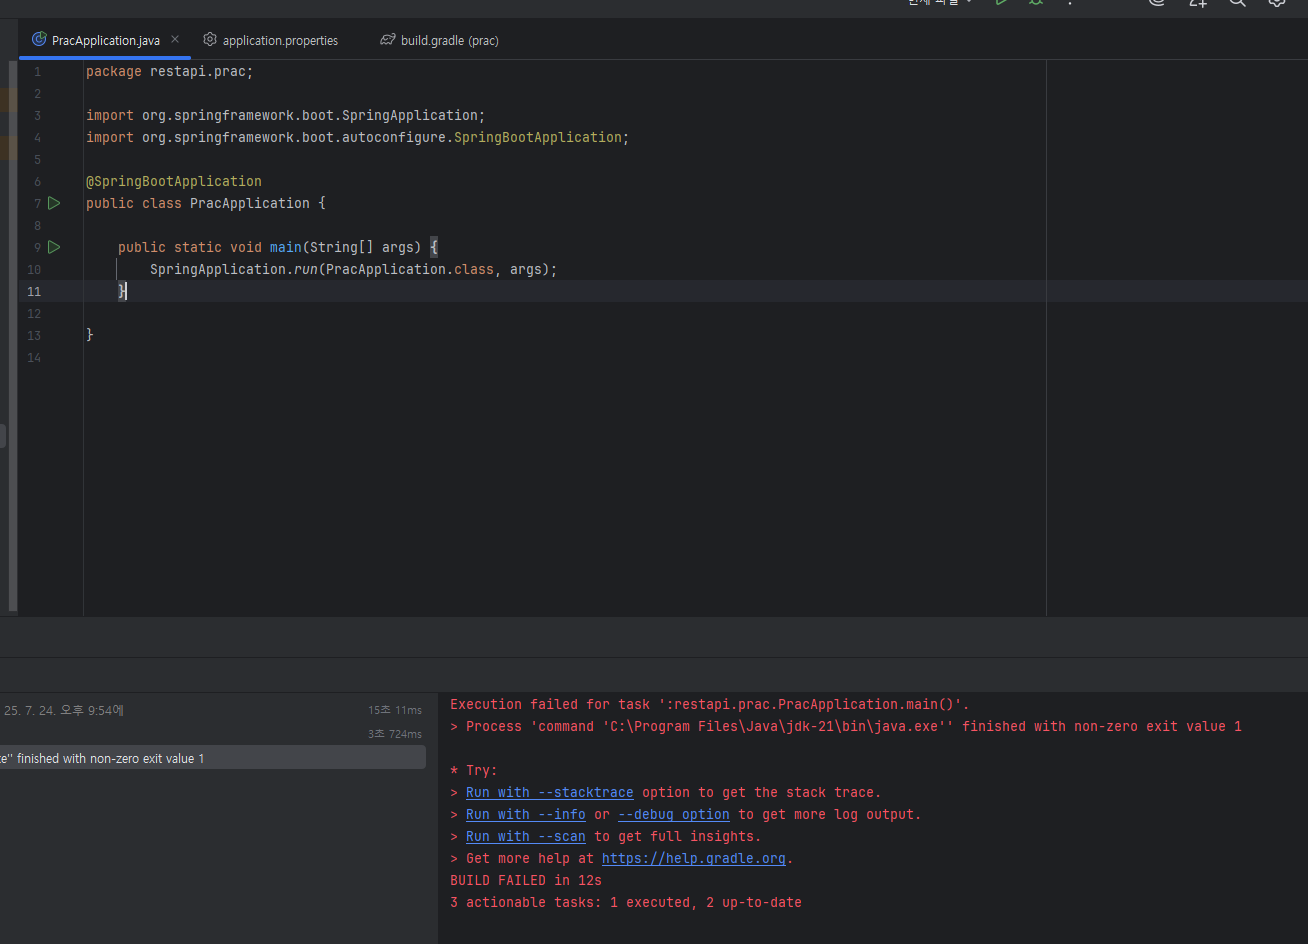Click the --debug option link
Viewport: 1308px width, 944px height.
point(673,814)
